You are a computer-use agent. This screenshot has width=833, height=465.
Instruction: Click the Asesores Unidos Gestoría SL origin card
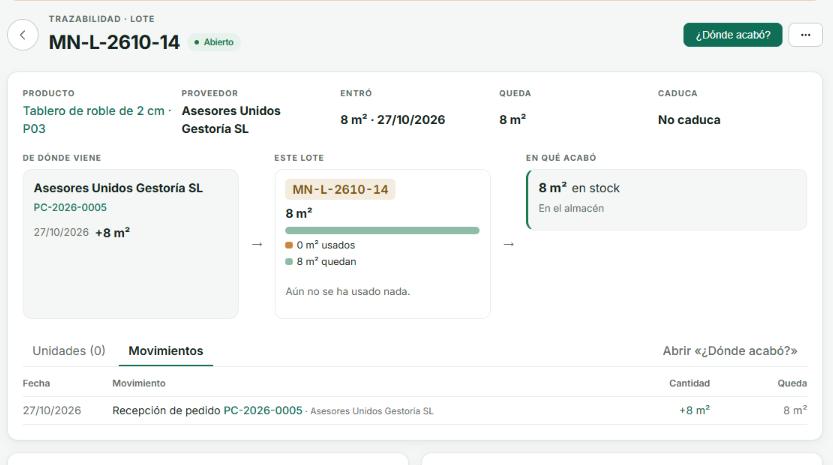(x=131, y=244)
